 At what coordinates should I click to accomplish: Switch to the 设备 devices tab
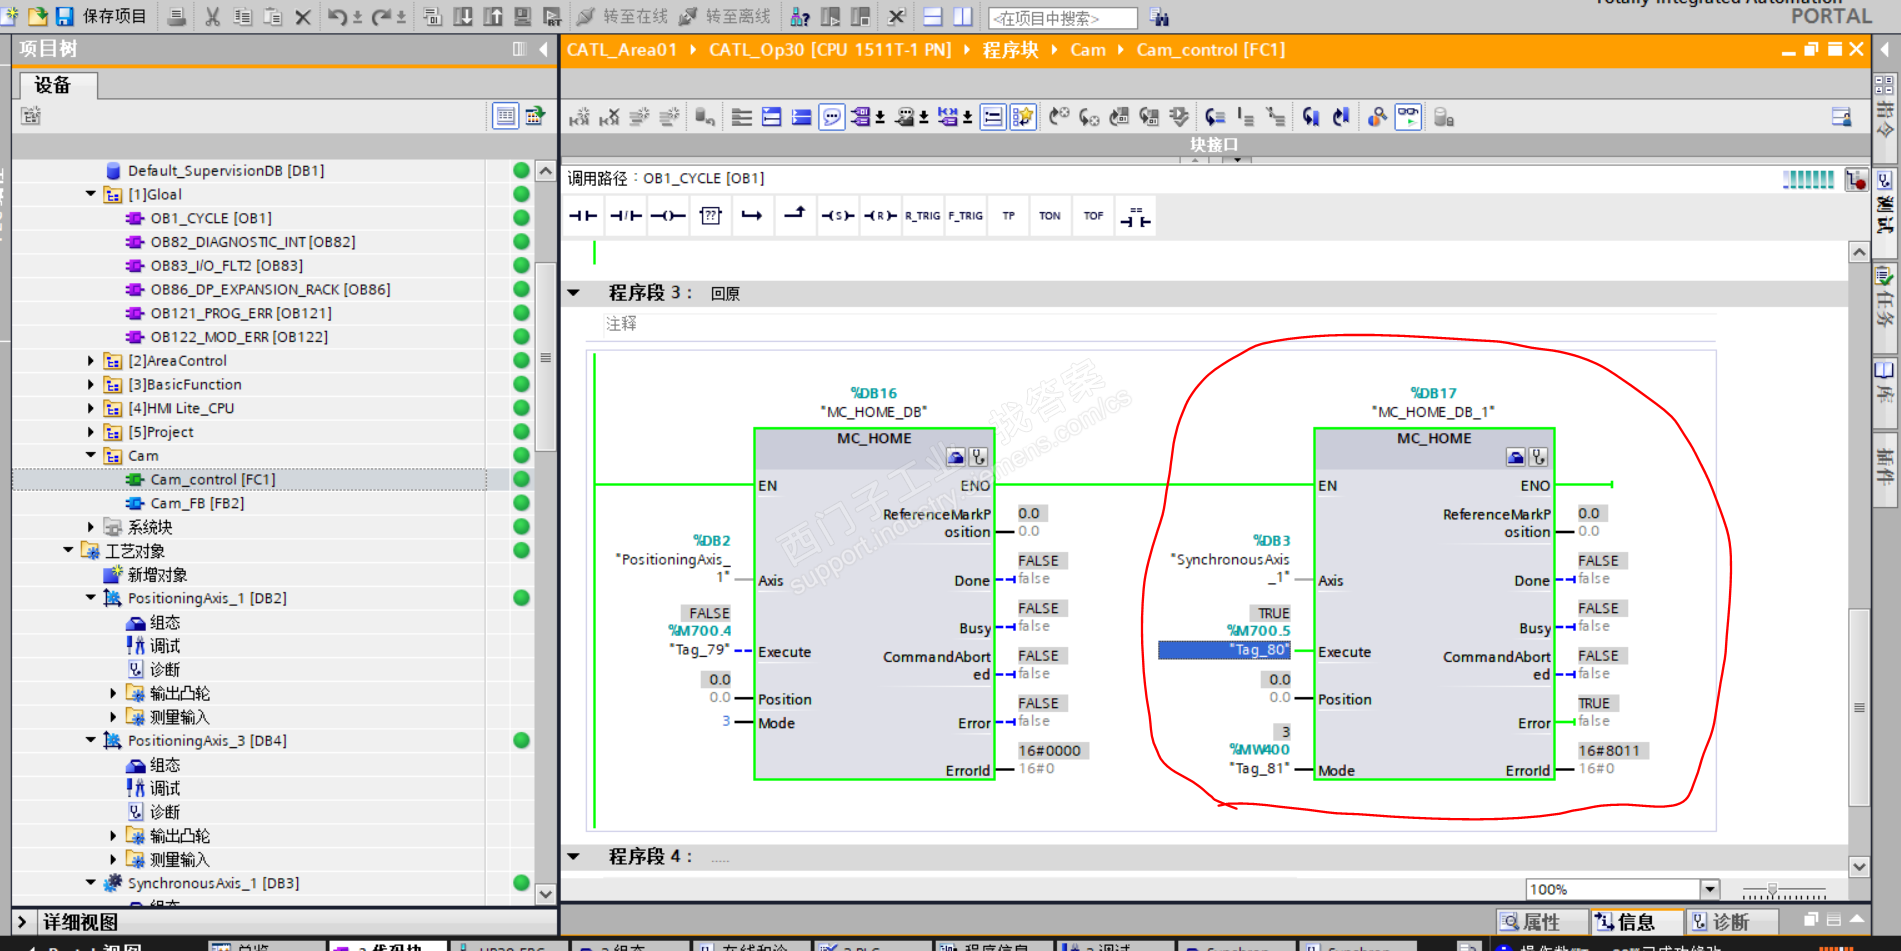coord(56,85)
